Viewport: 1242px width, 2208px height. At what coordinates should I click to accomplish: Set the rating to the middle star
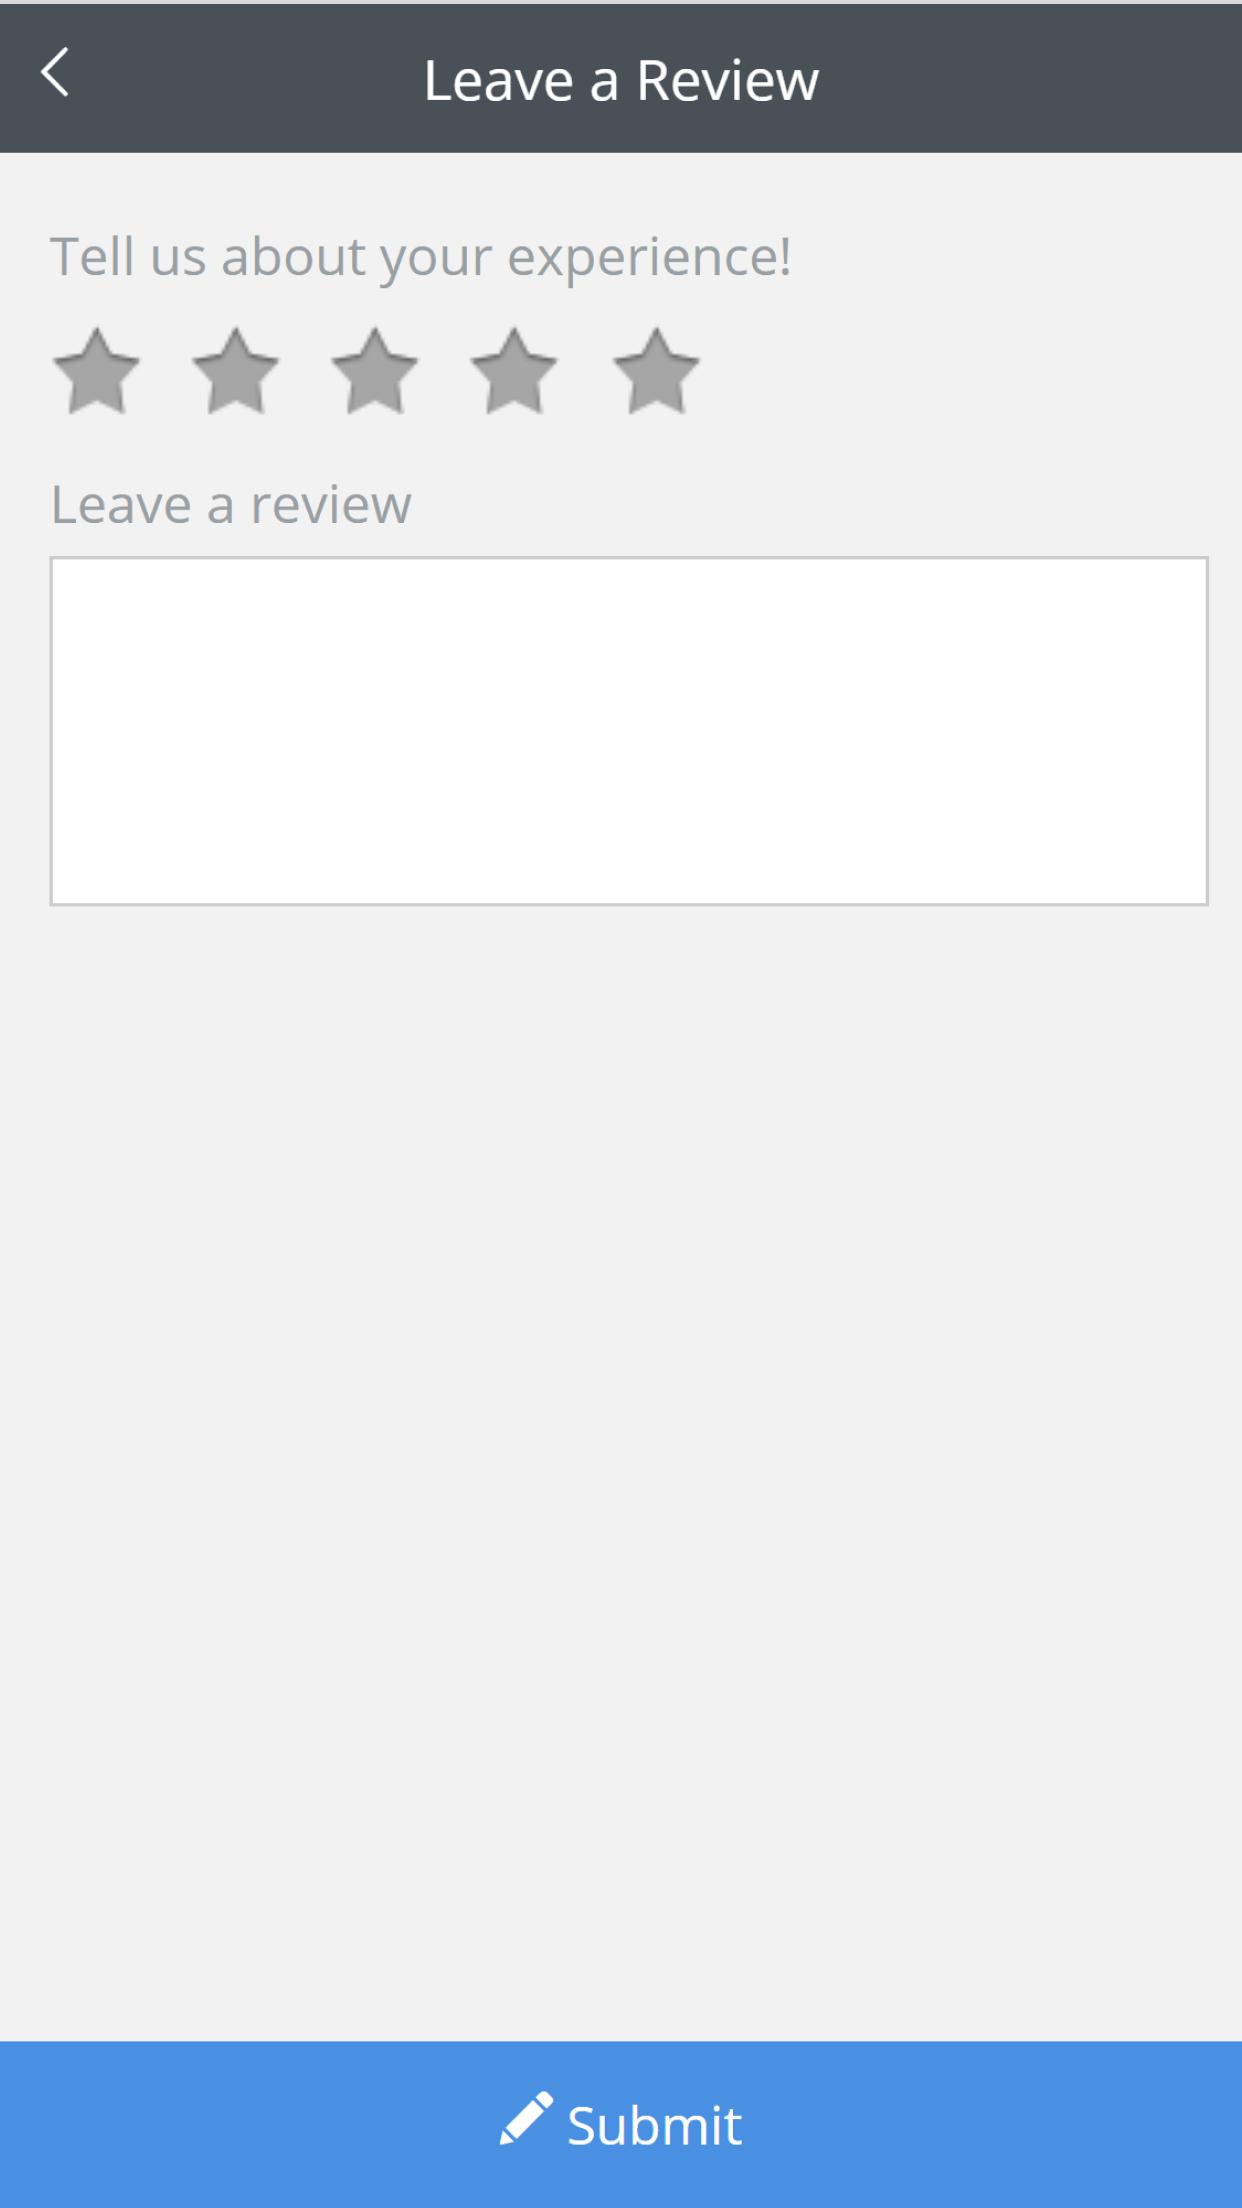pos(375,371)
